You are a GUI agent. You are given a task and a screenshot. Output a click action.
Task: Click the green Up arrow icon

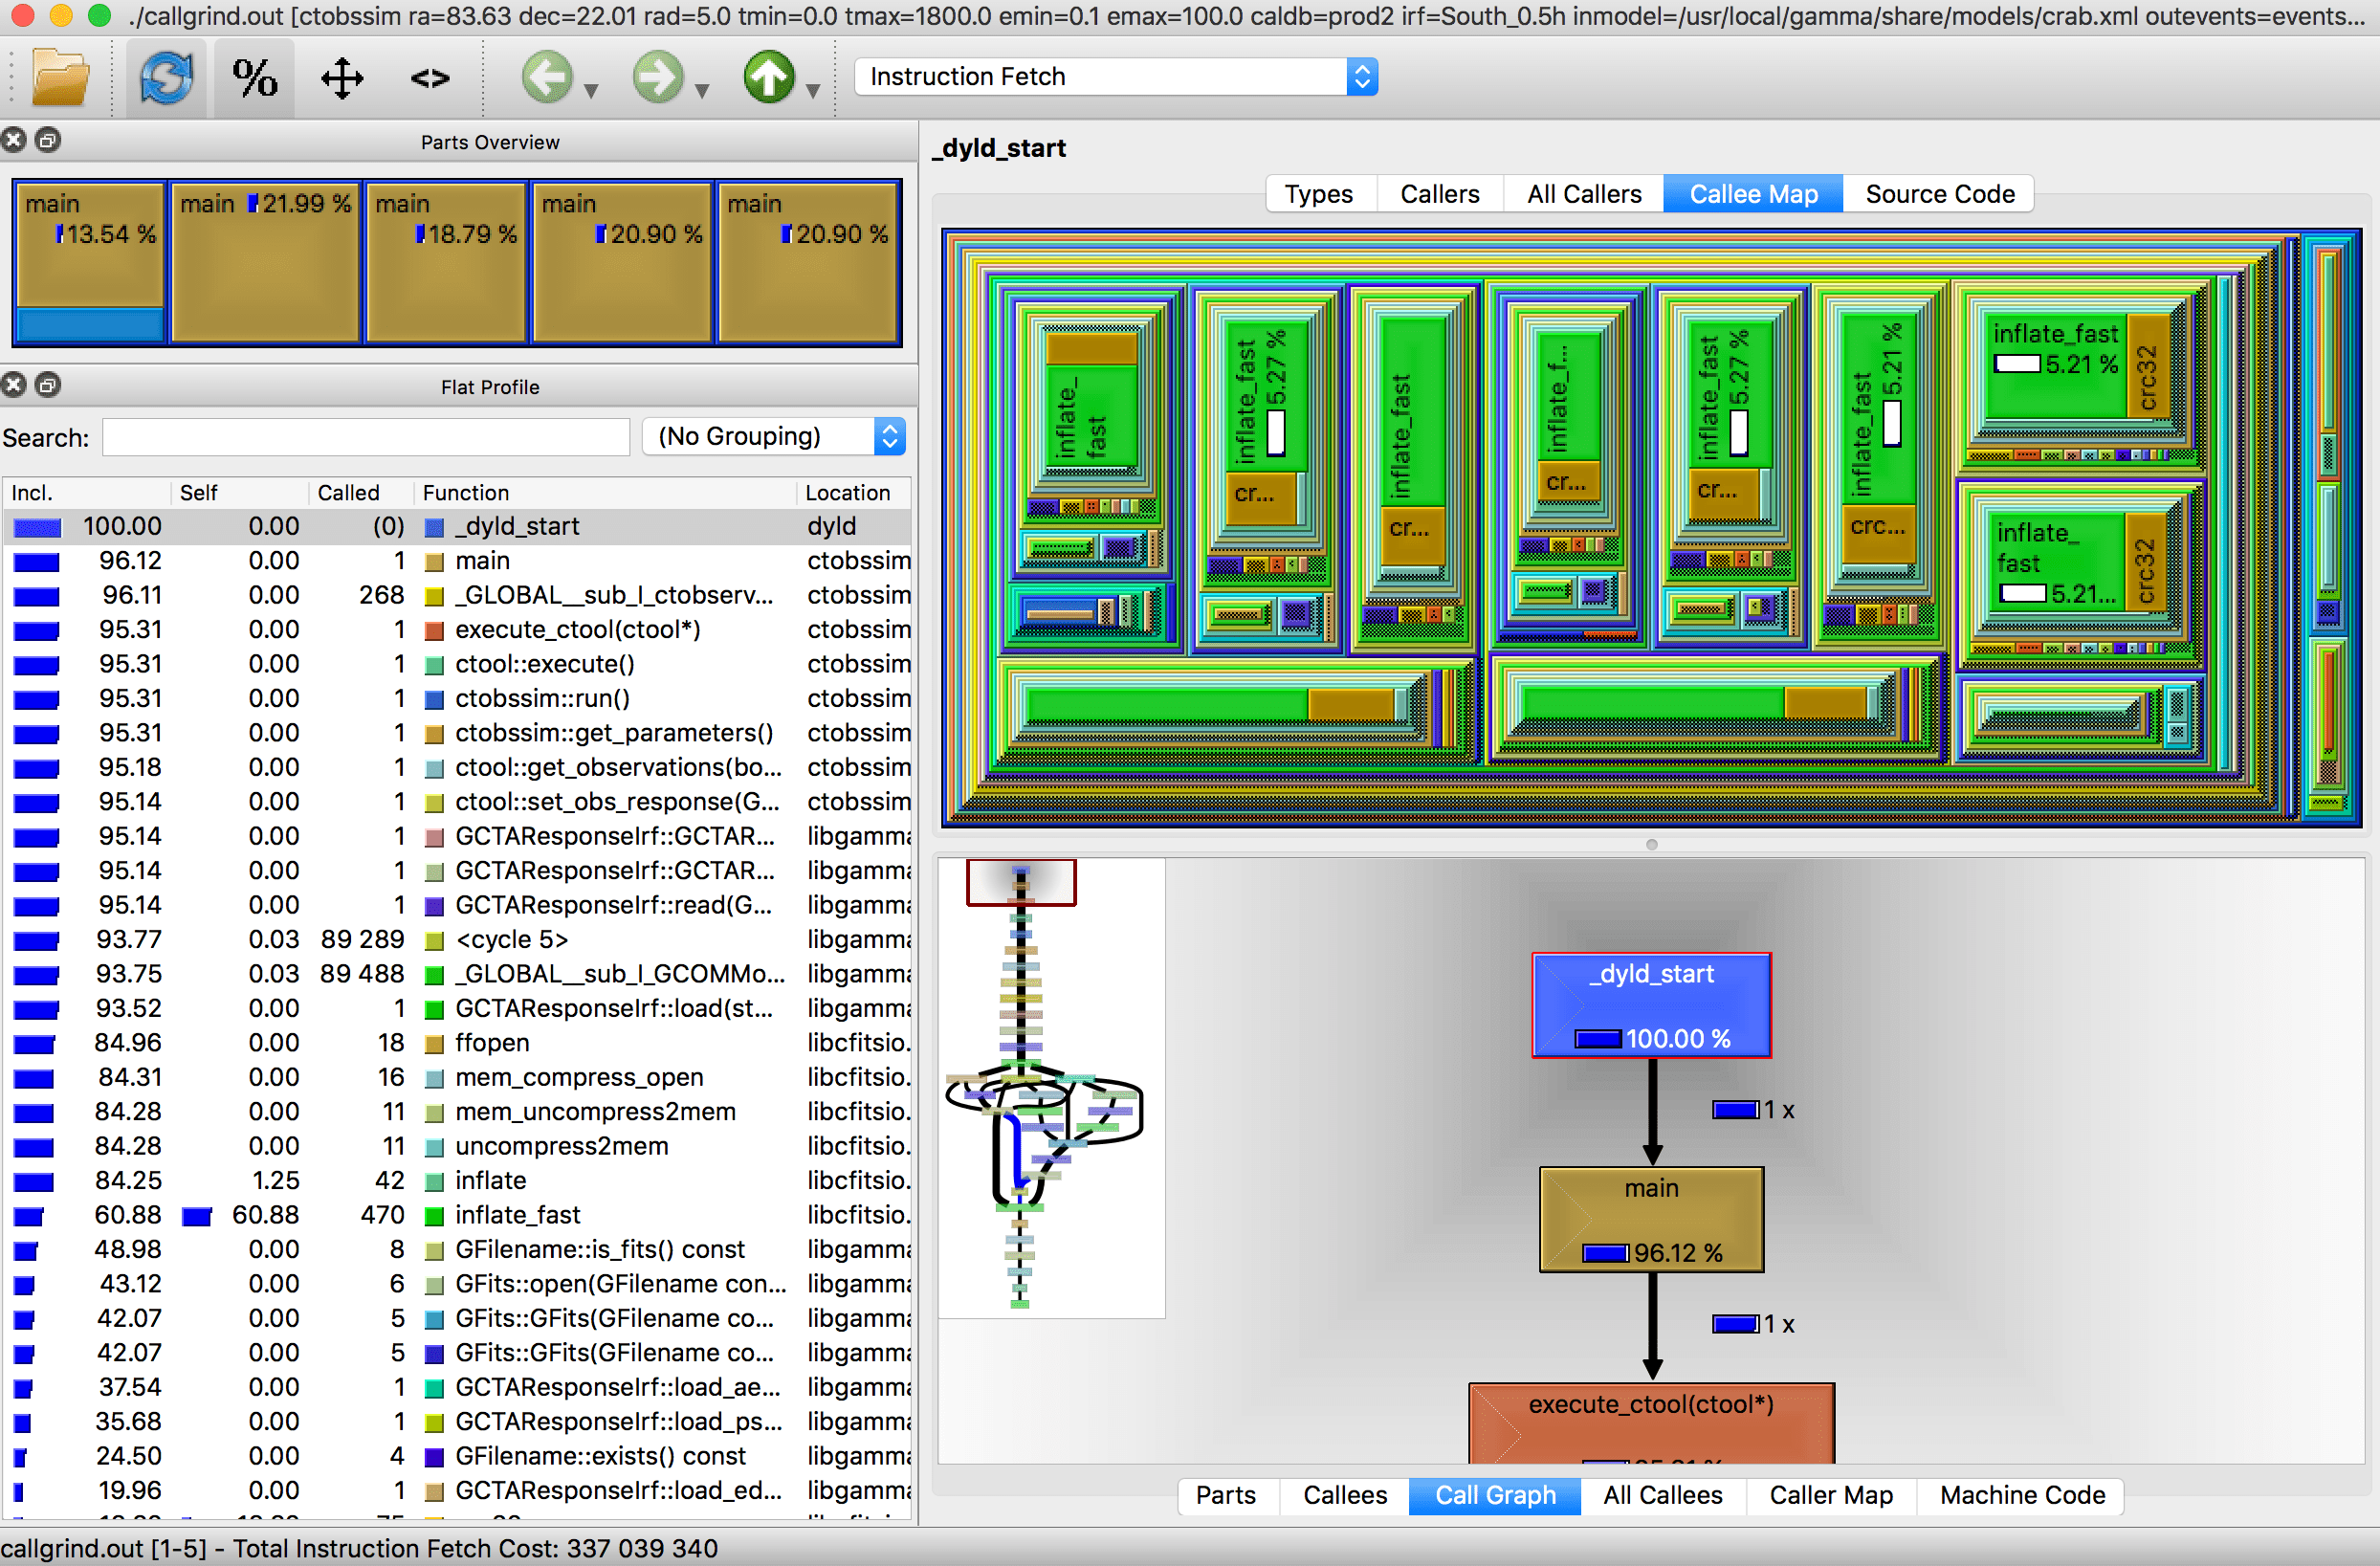tap(768, 78)
